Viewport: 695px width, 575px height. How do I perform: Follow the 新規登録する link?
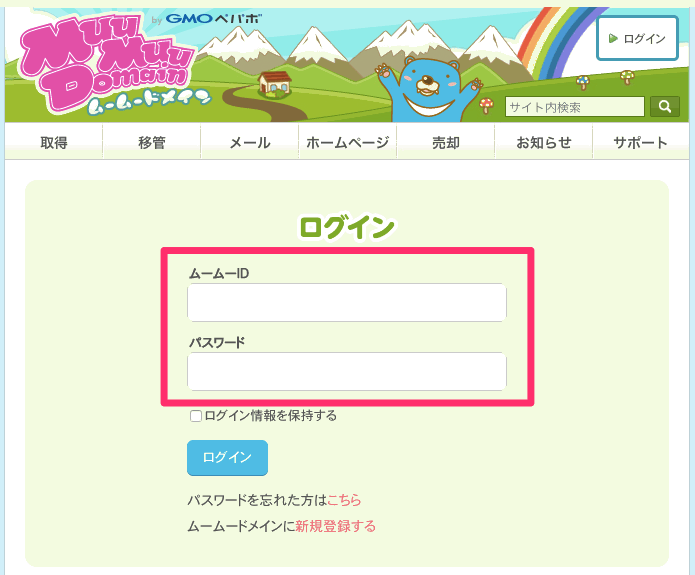(335, 526)
